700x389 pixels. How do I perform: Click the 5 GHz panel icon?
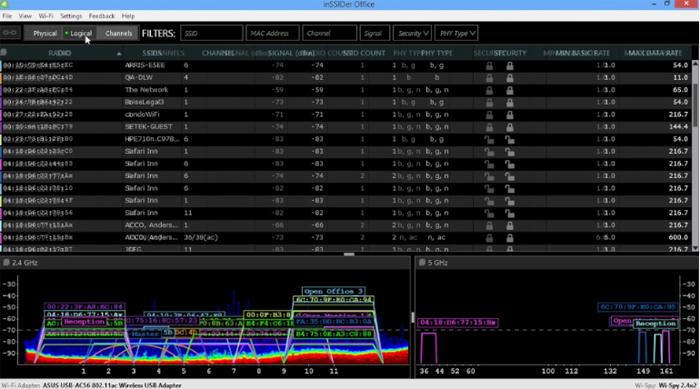coord(422,263)
